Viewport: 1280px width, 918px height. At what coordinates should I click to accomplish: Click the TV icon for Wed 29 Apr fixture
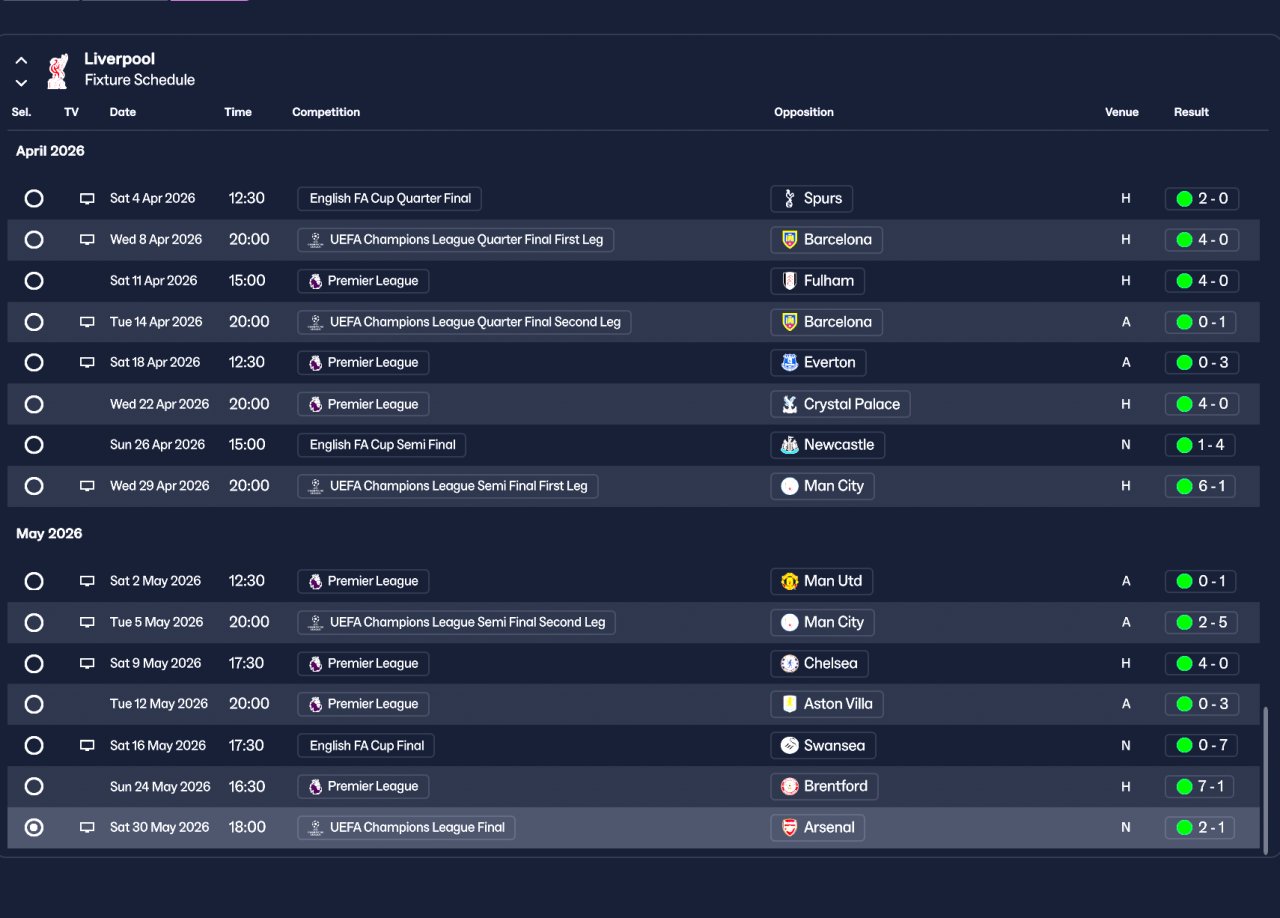click(x=87, y=486)
